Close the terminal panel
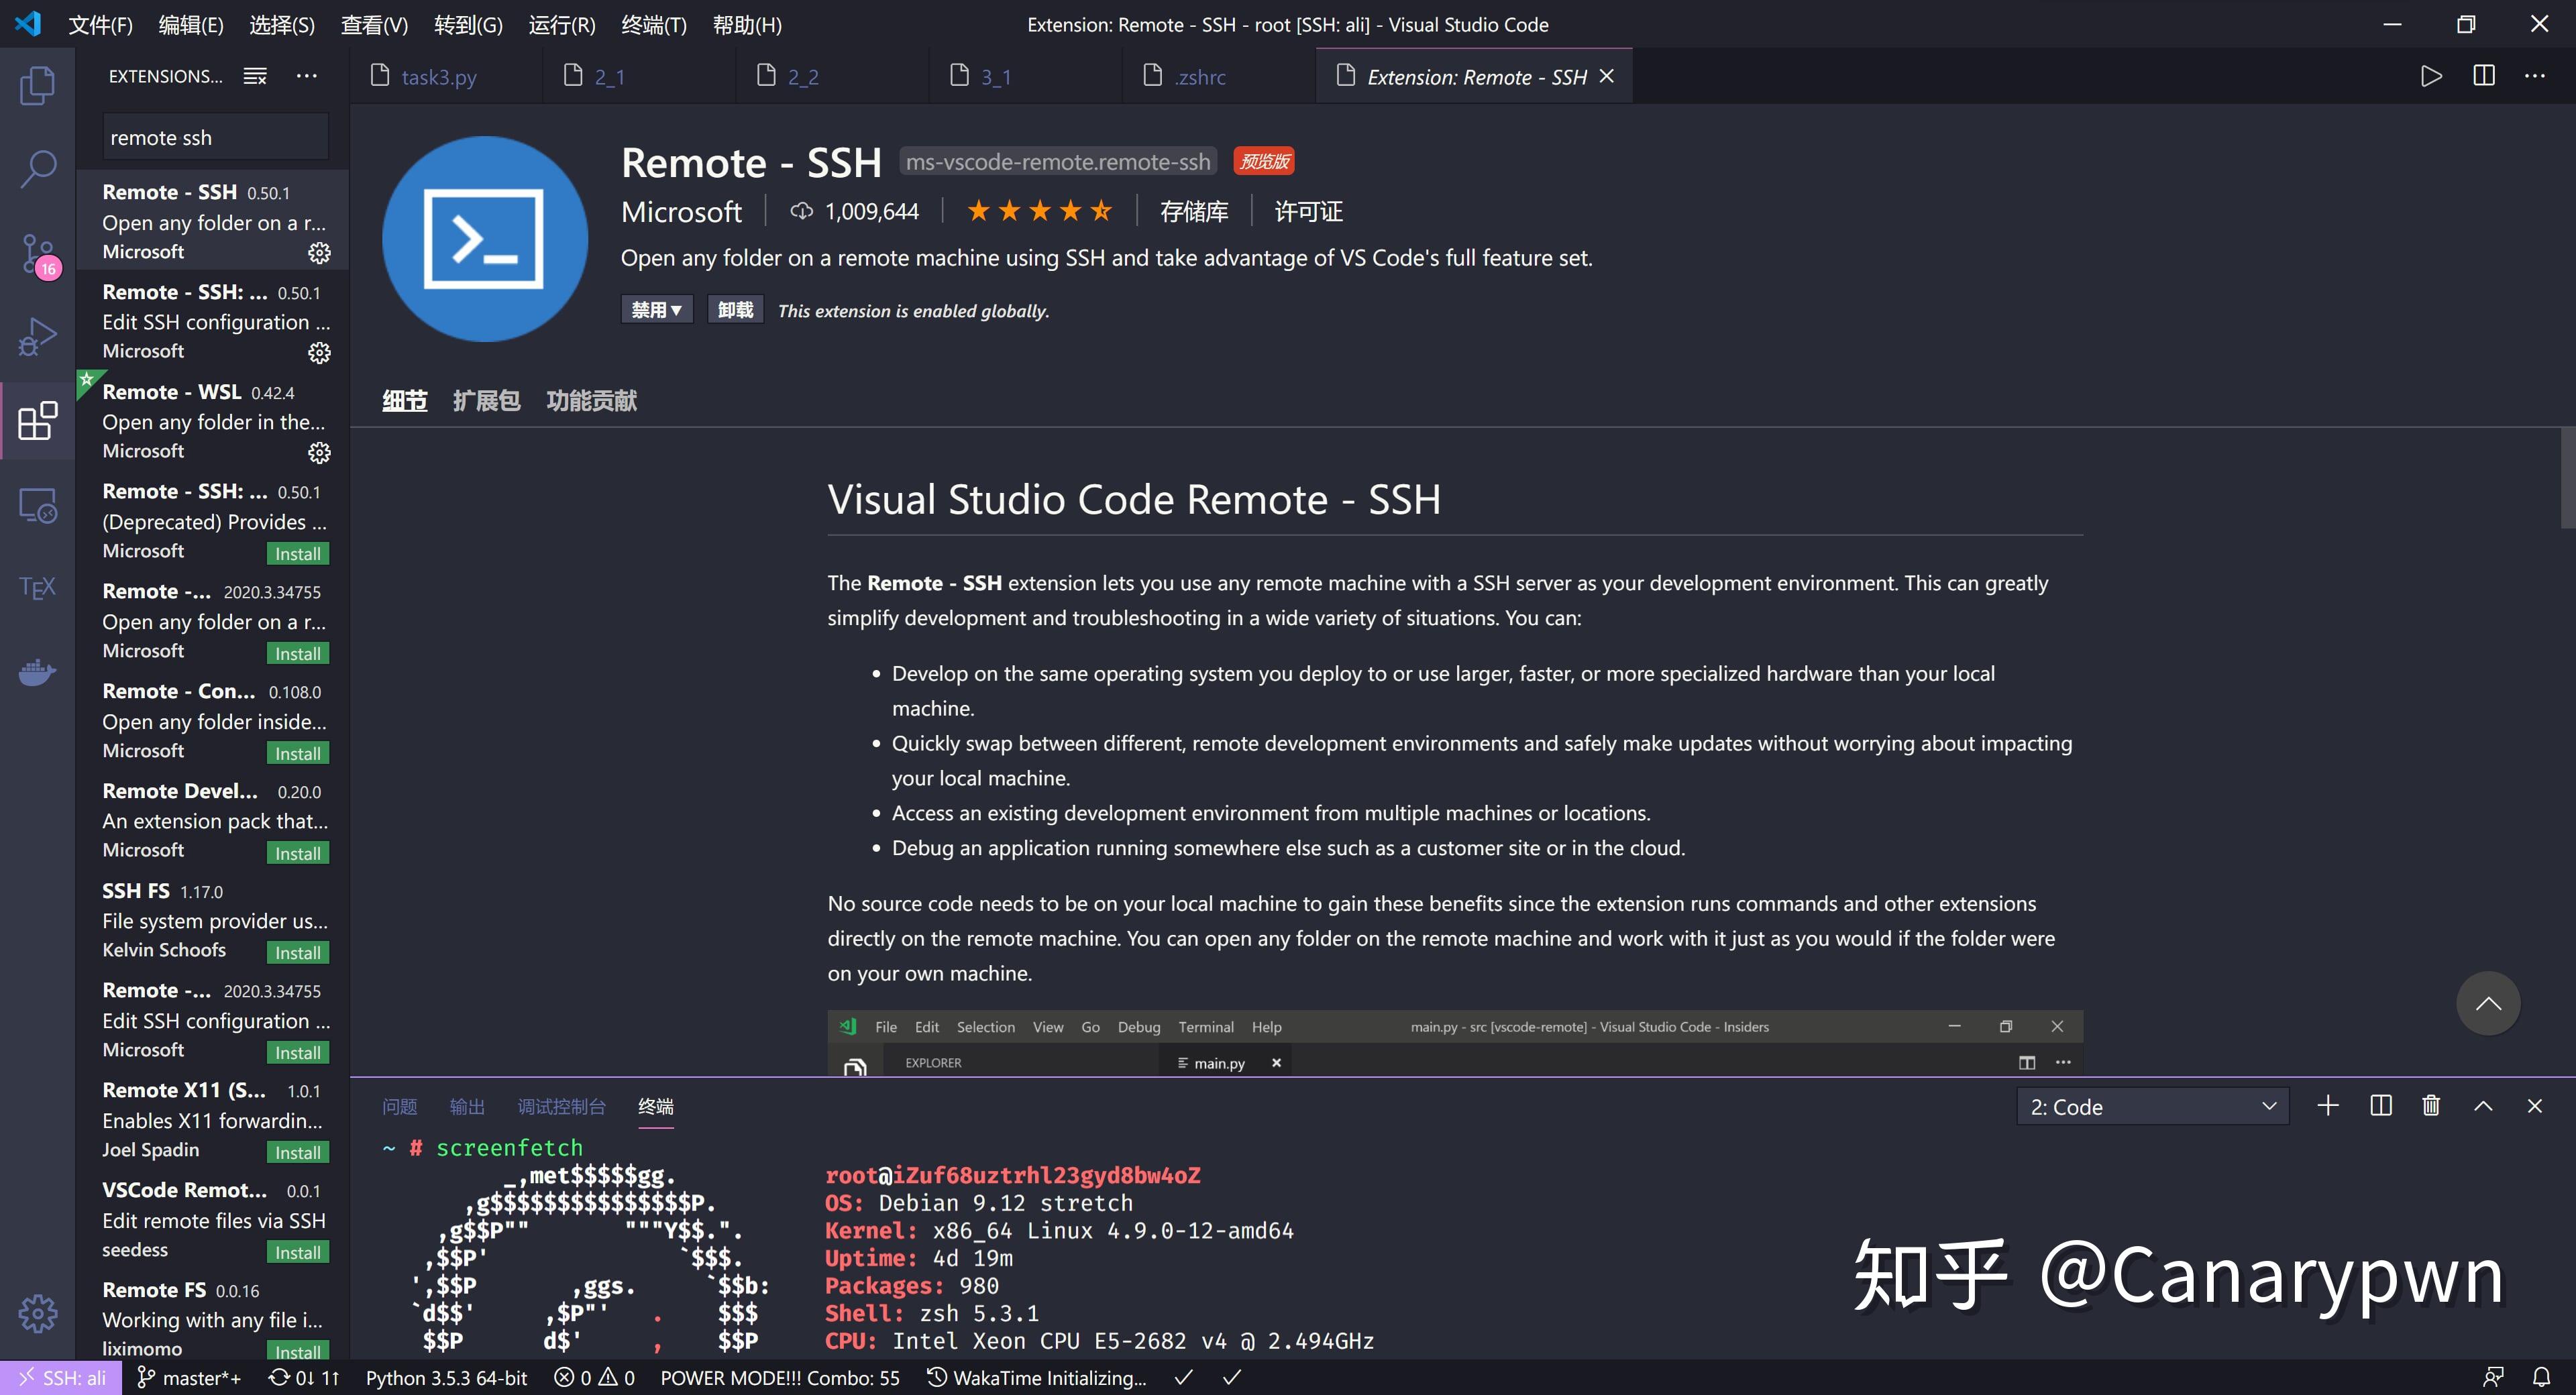2576x1395 pixels. (x=2535, y=1105)
